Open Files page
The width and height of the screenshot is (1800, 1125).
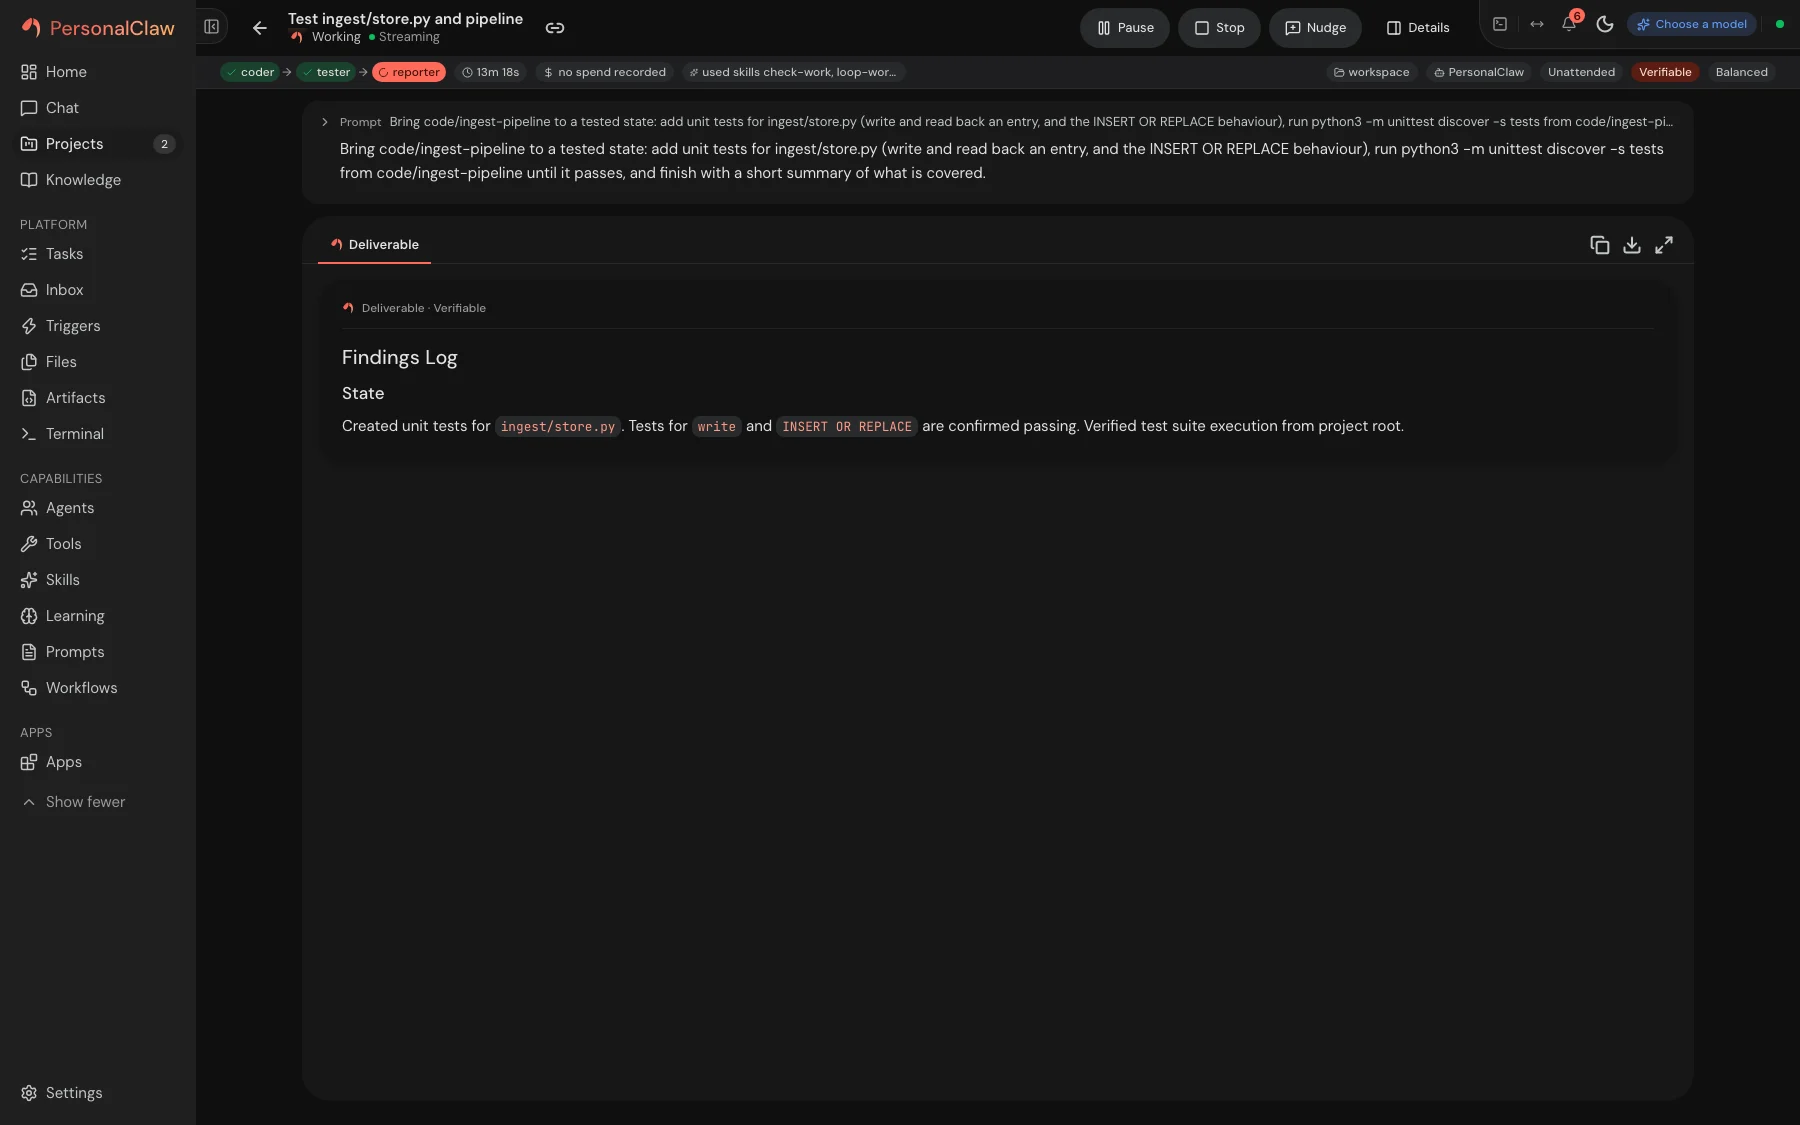tap(98, 362)
